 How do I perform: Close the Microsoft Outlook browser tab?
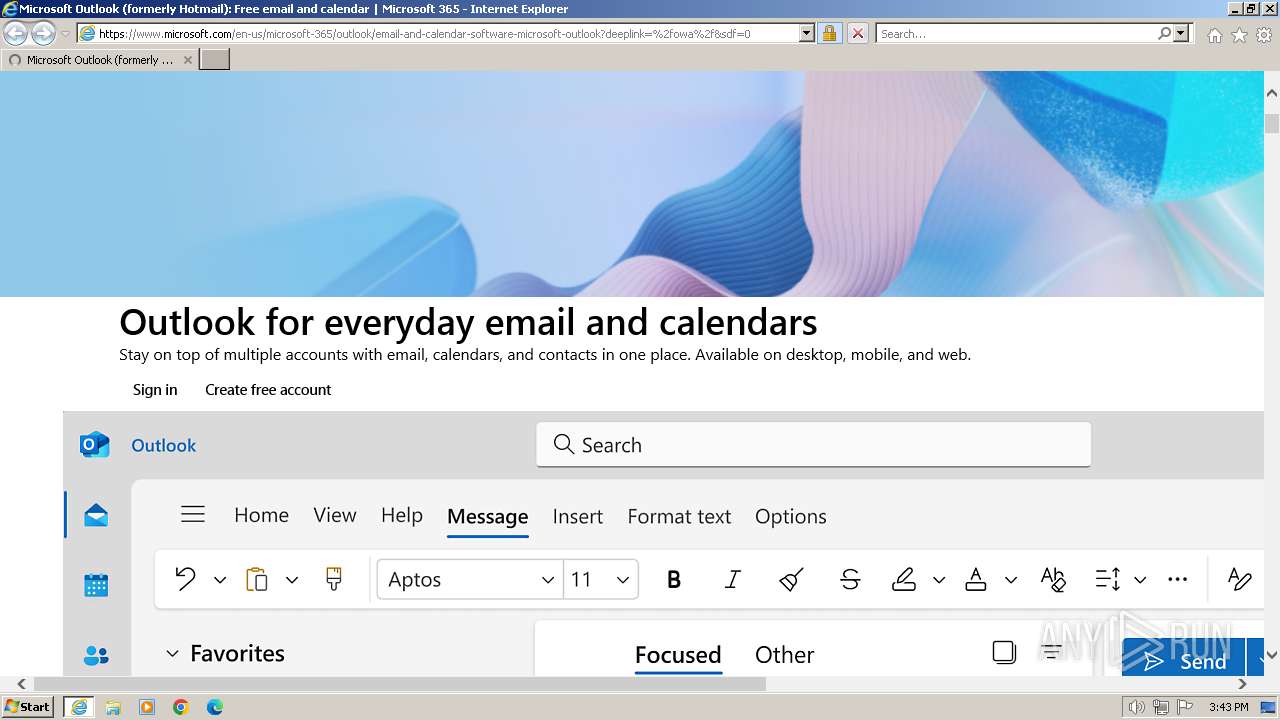click(x=188, y=60)
